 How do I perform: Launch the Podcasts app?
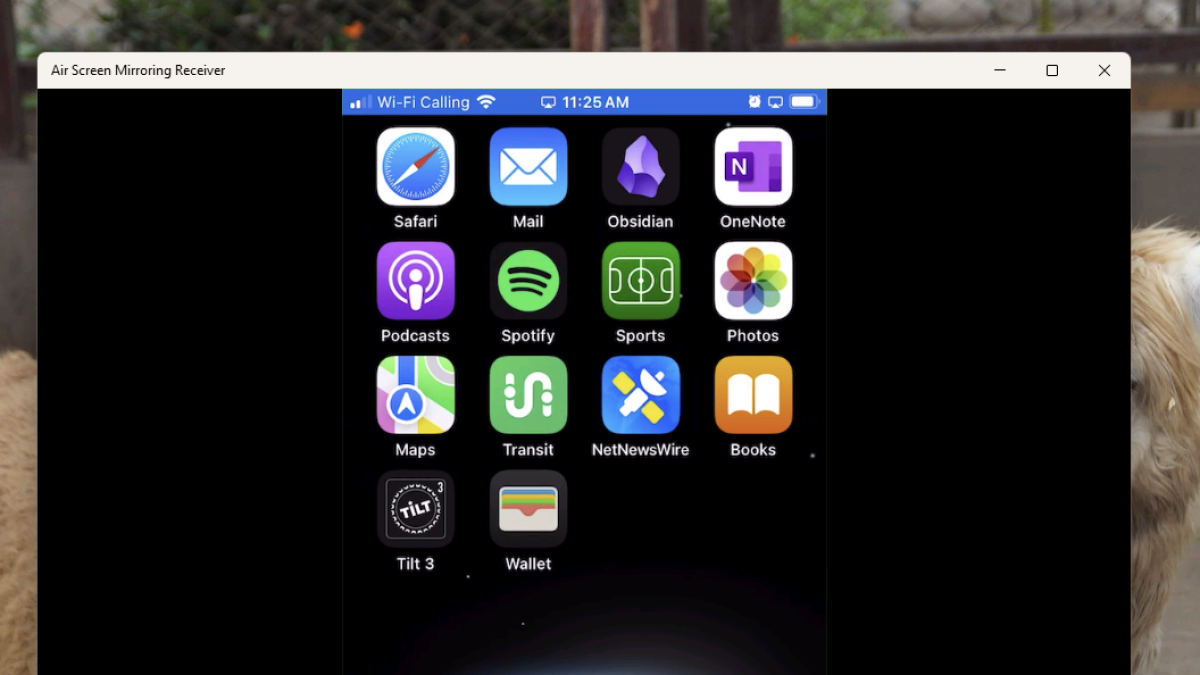tap(415, 280)
